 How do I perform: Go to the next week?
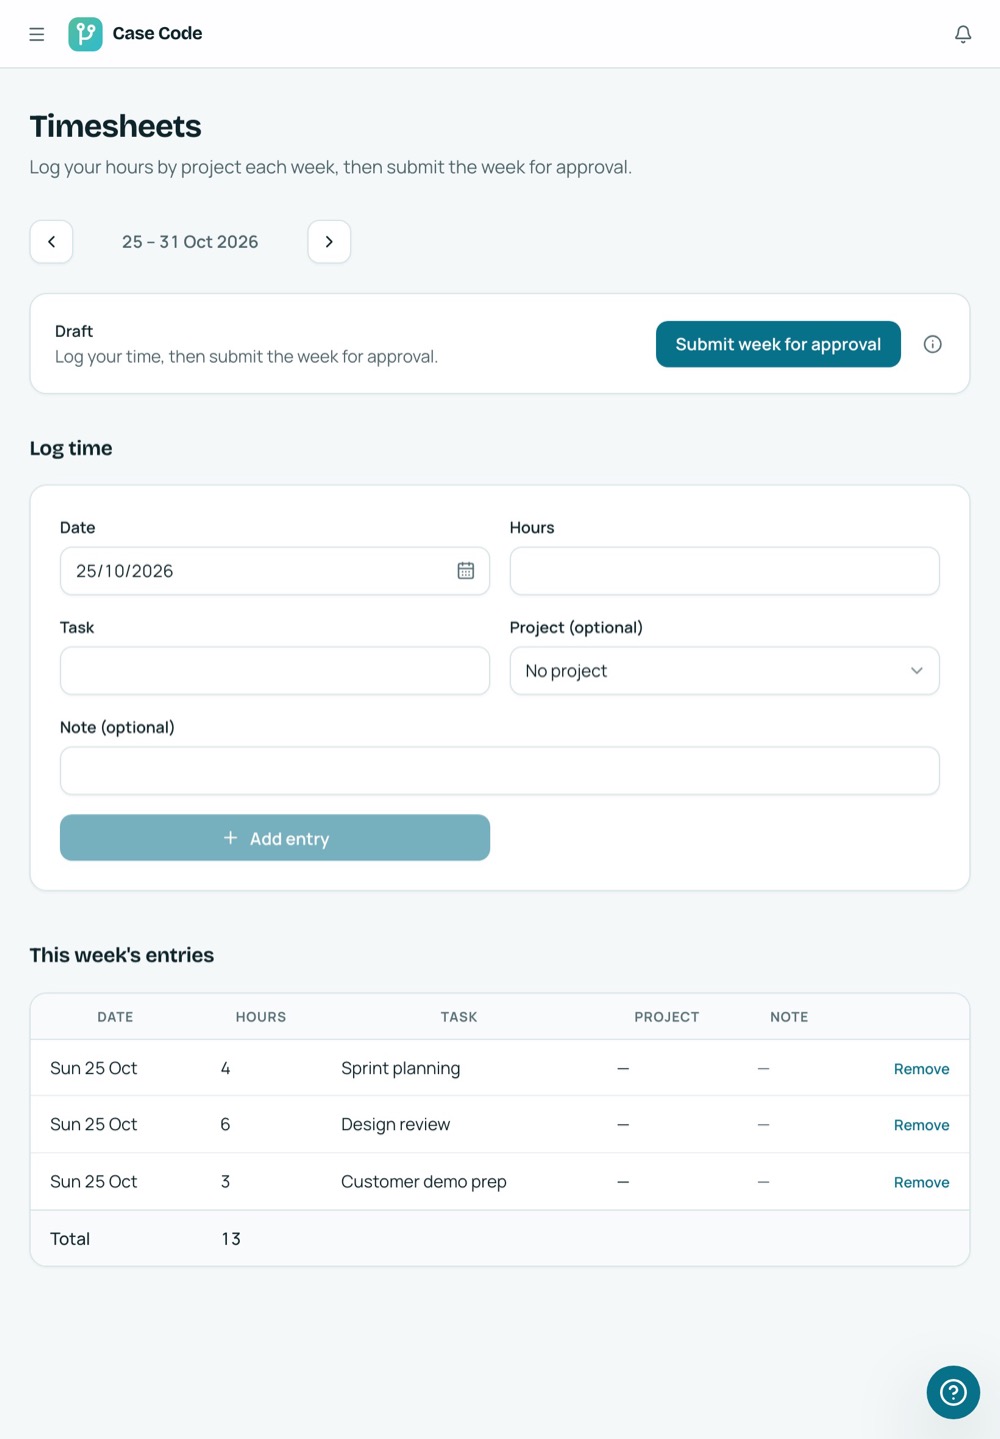[329, 242]
